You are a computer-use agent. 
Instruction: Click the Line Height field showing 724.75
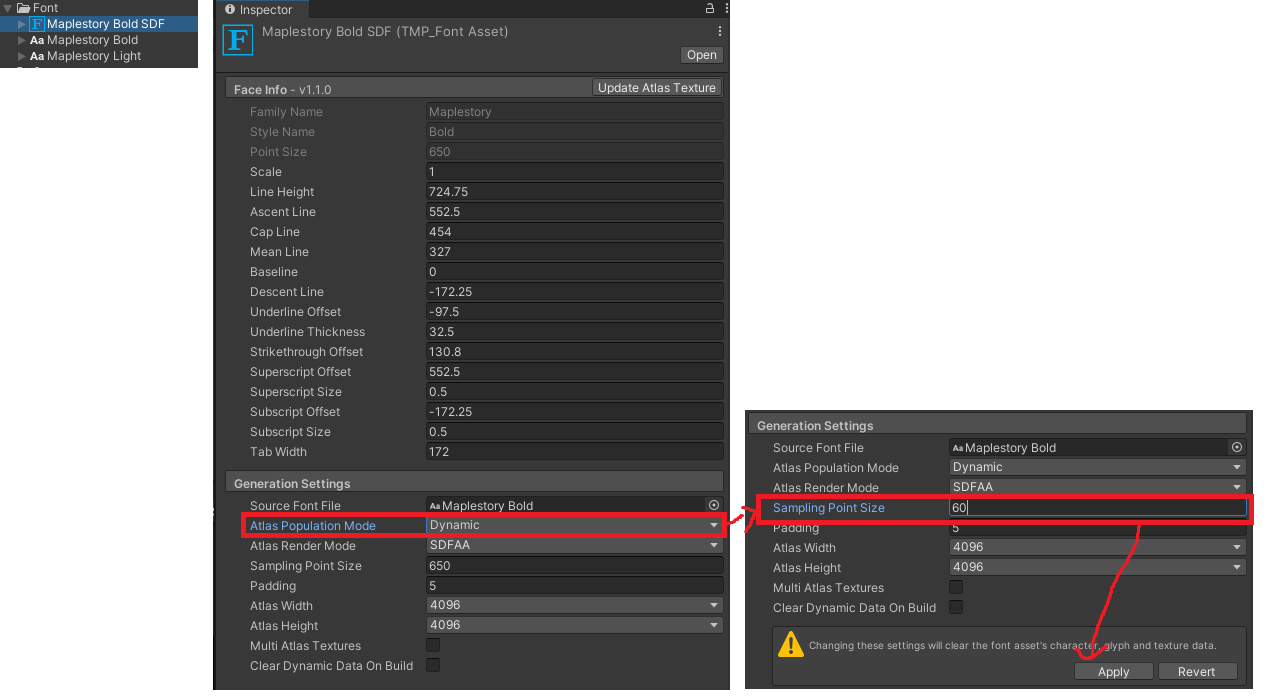[x=575, y=191]
